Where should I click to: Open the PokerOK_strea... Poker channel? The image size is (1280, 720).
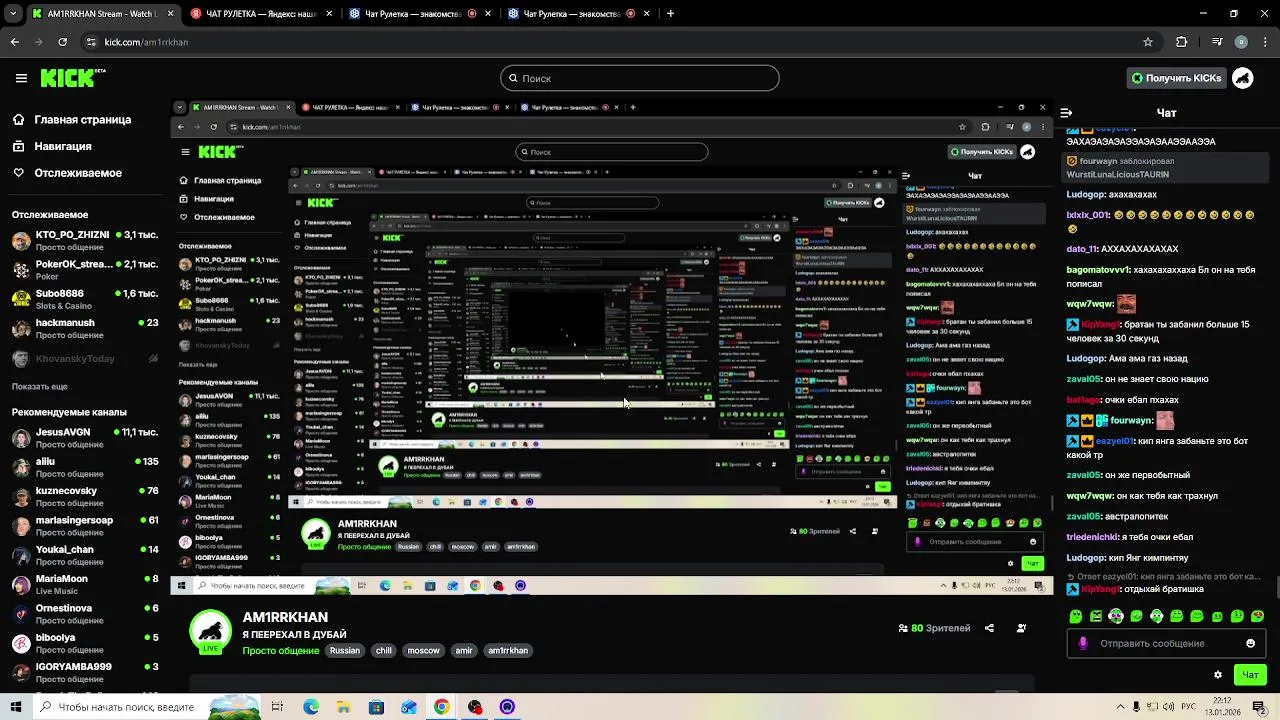pyautogui.click(x=84, y=270)
